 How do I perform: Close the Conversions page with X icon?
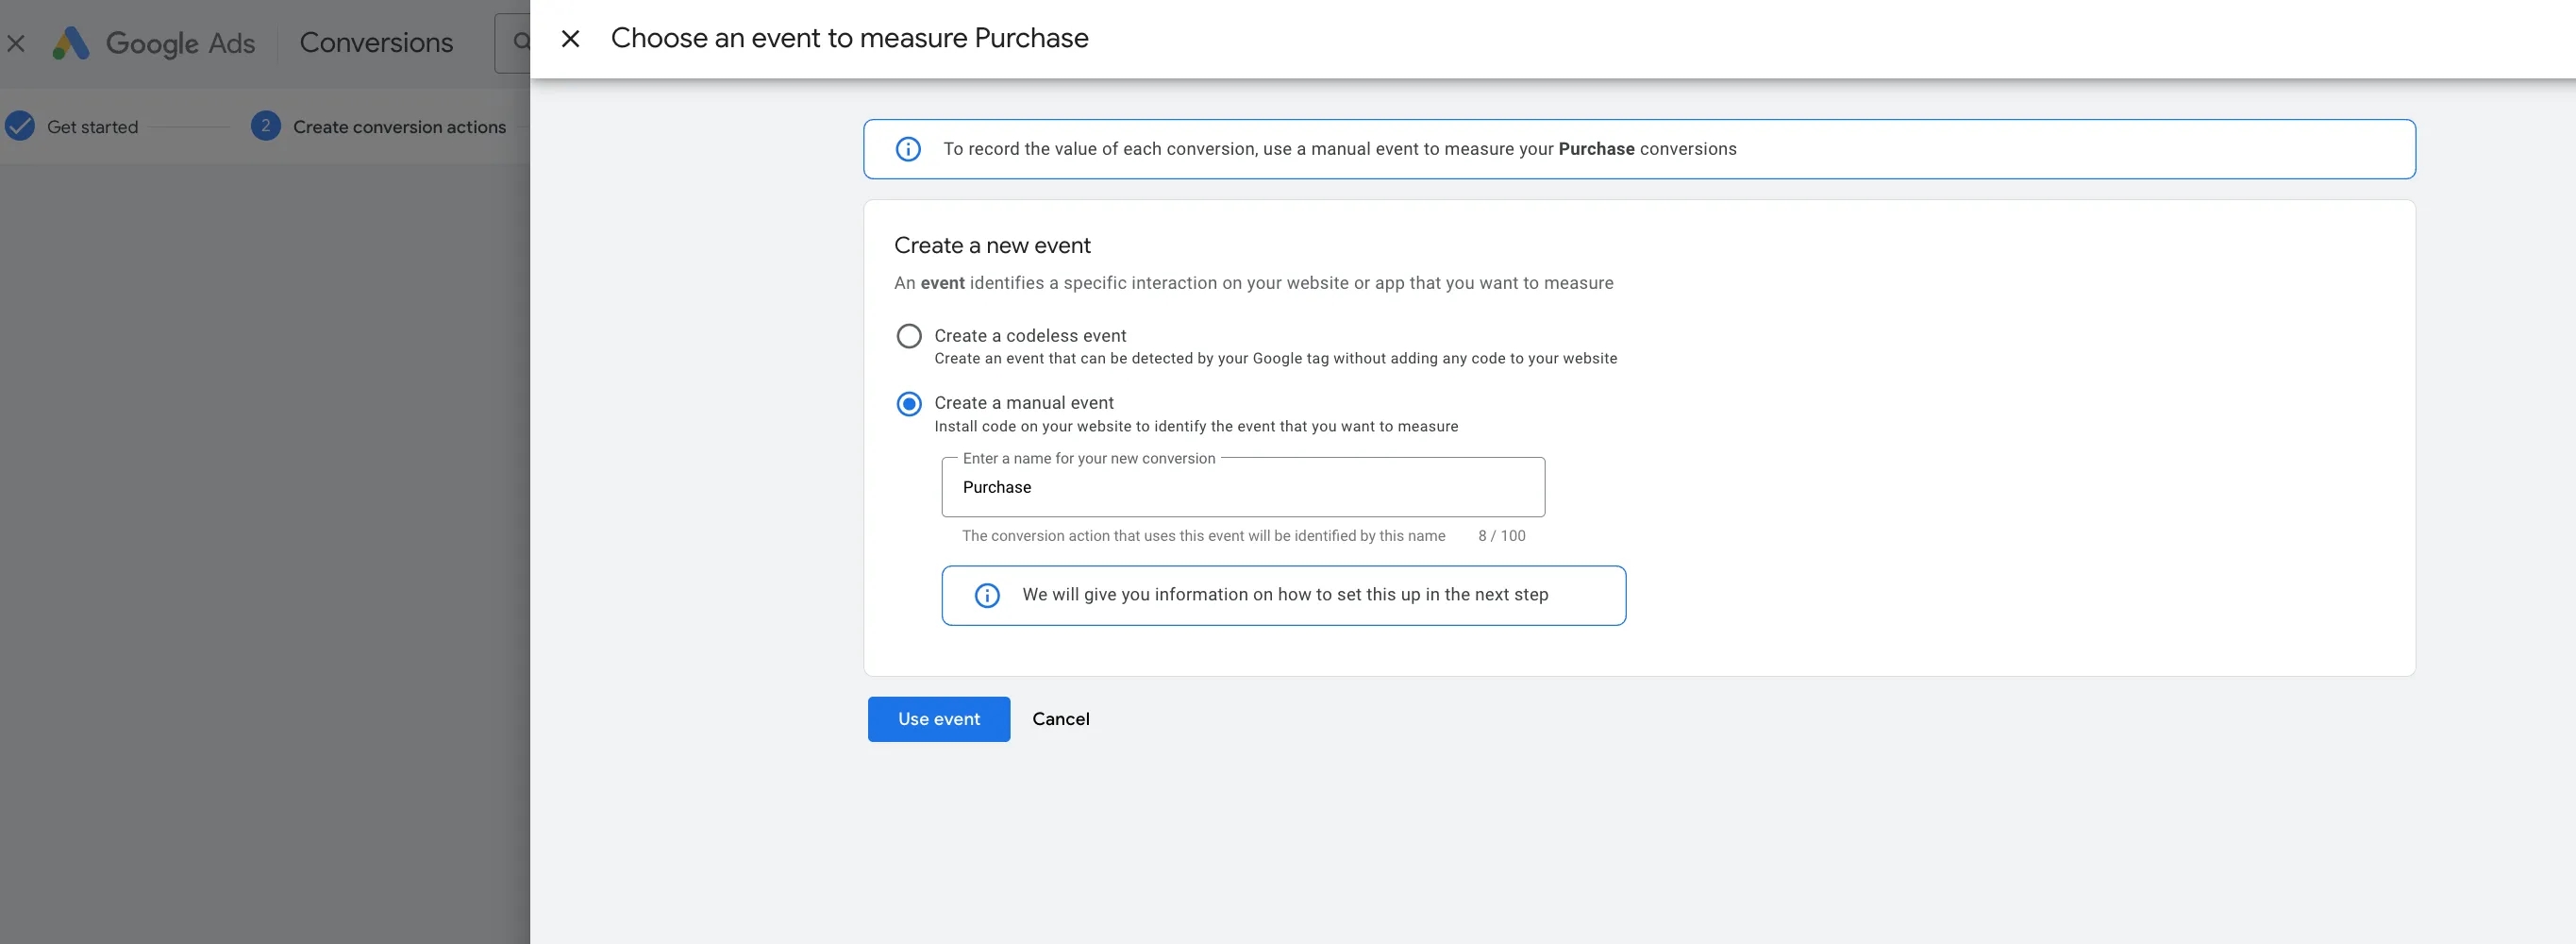click(16, 43)
